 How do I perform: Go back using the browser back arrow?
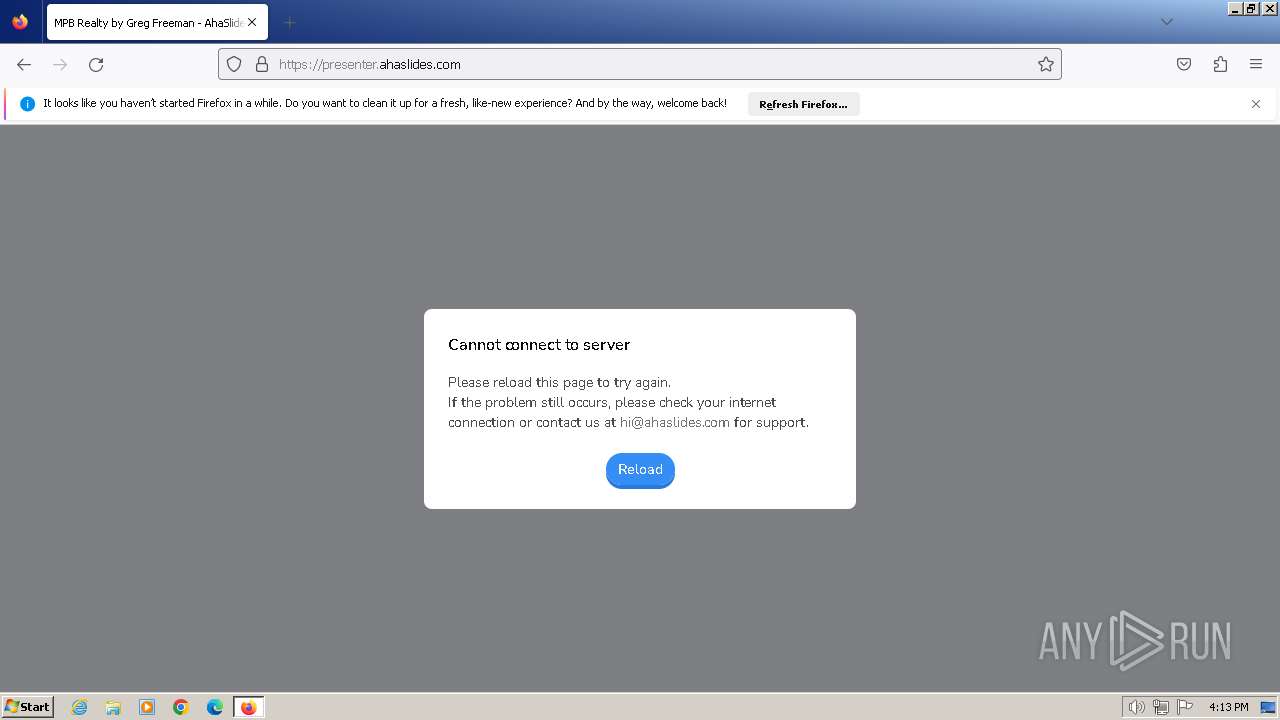click(x=24, y=64)
